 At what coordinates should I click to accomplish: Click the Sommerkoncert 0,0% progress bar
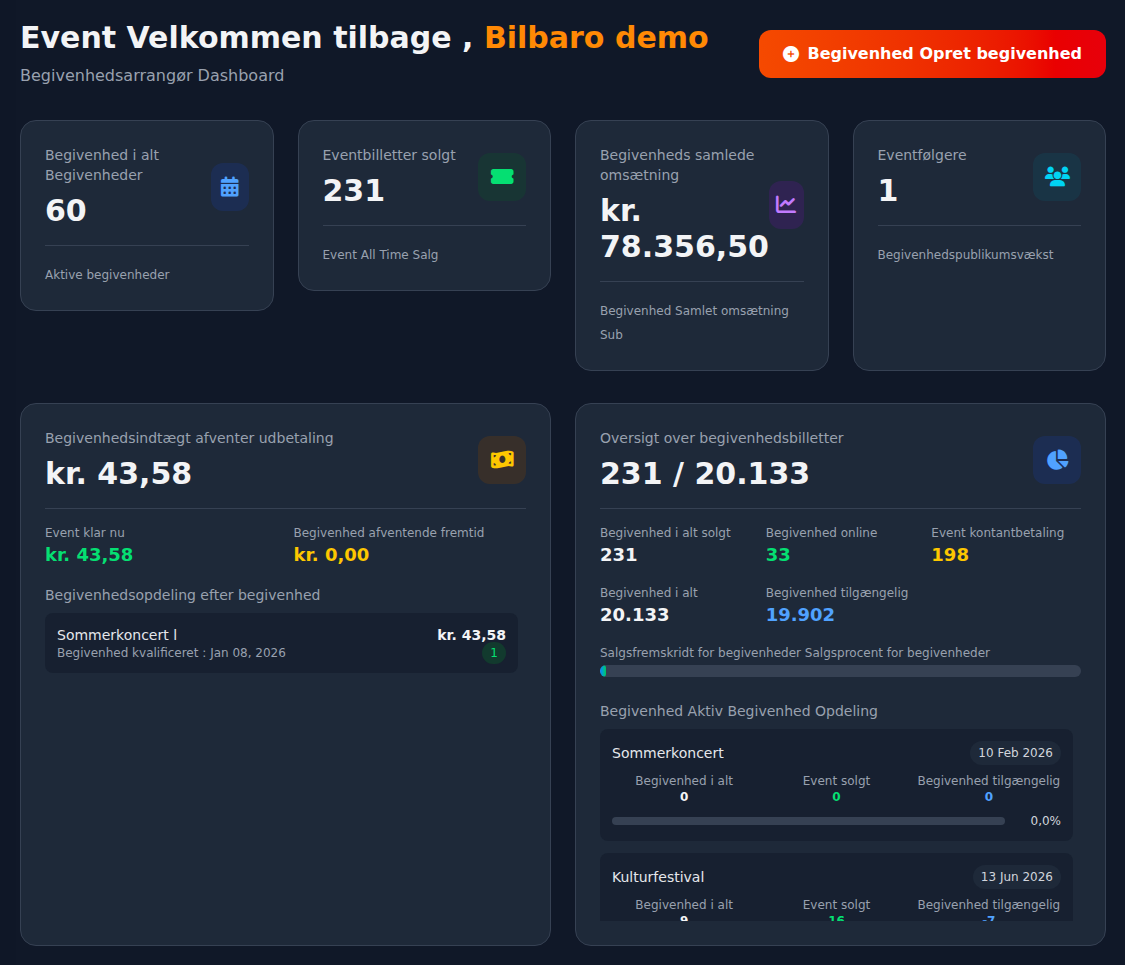(x=808, y=821)
